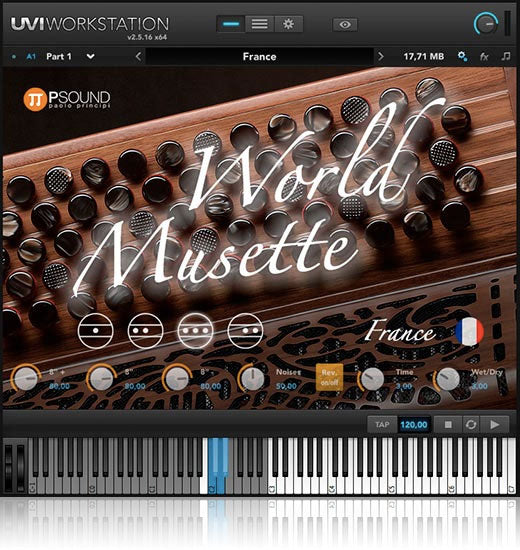This screenshot has height=550, width=520.
Task: Click the 17,71 MB memory readout
Action: pyautogui.click(x=424, y=56)
